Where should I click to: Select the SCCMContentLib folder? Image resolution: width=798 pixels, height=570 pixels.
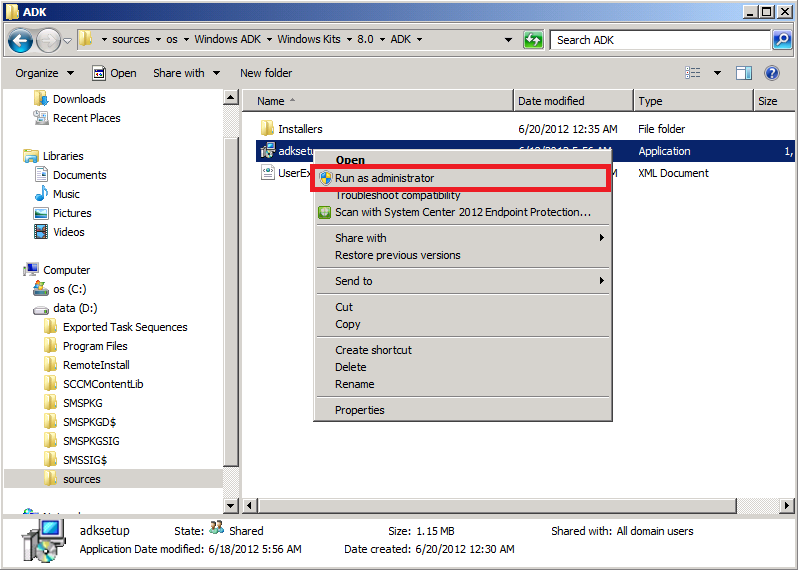pos(93,384)
